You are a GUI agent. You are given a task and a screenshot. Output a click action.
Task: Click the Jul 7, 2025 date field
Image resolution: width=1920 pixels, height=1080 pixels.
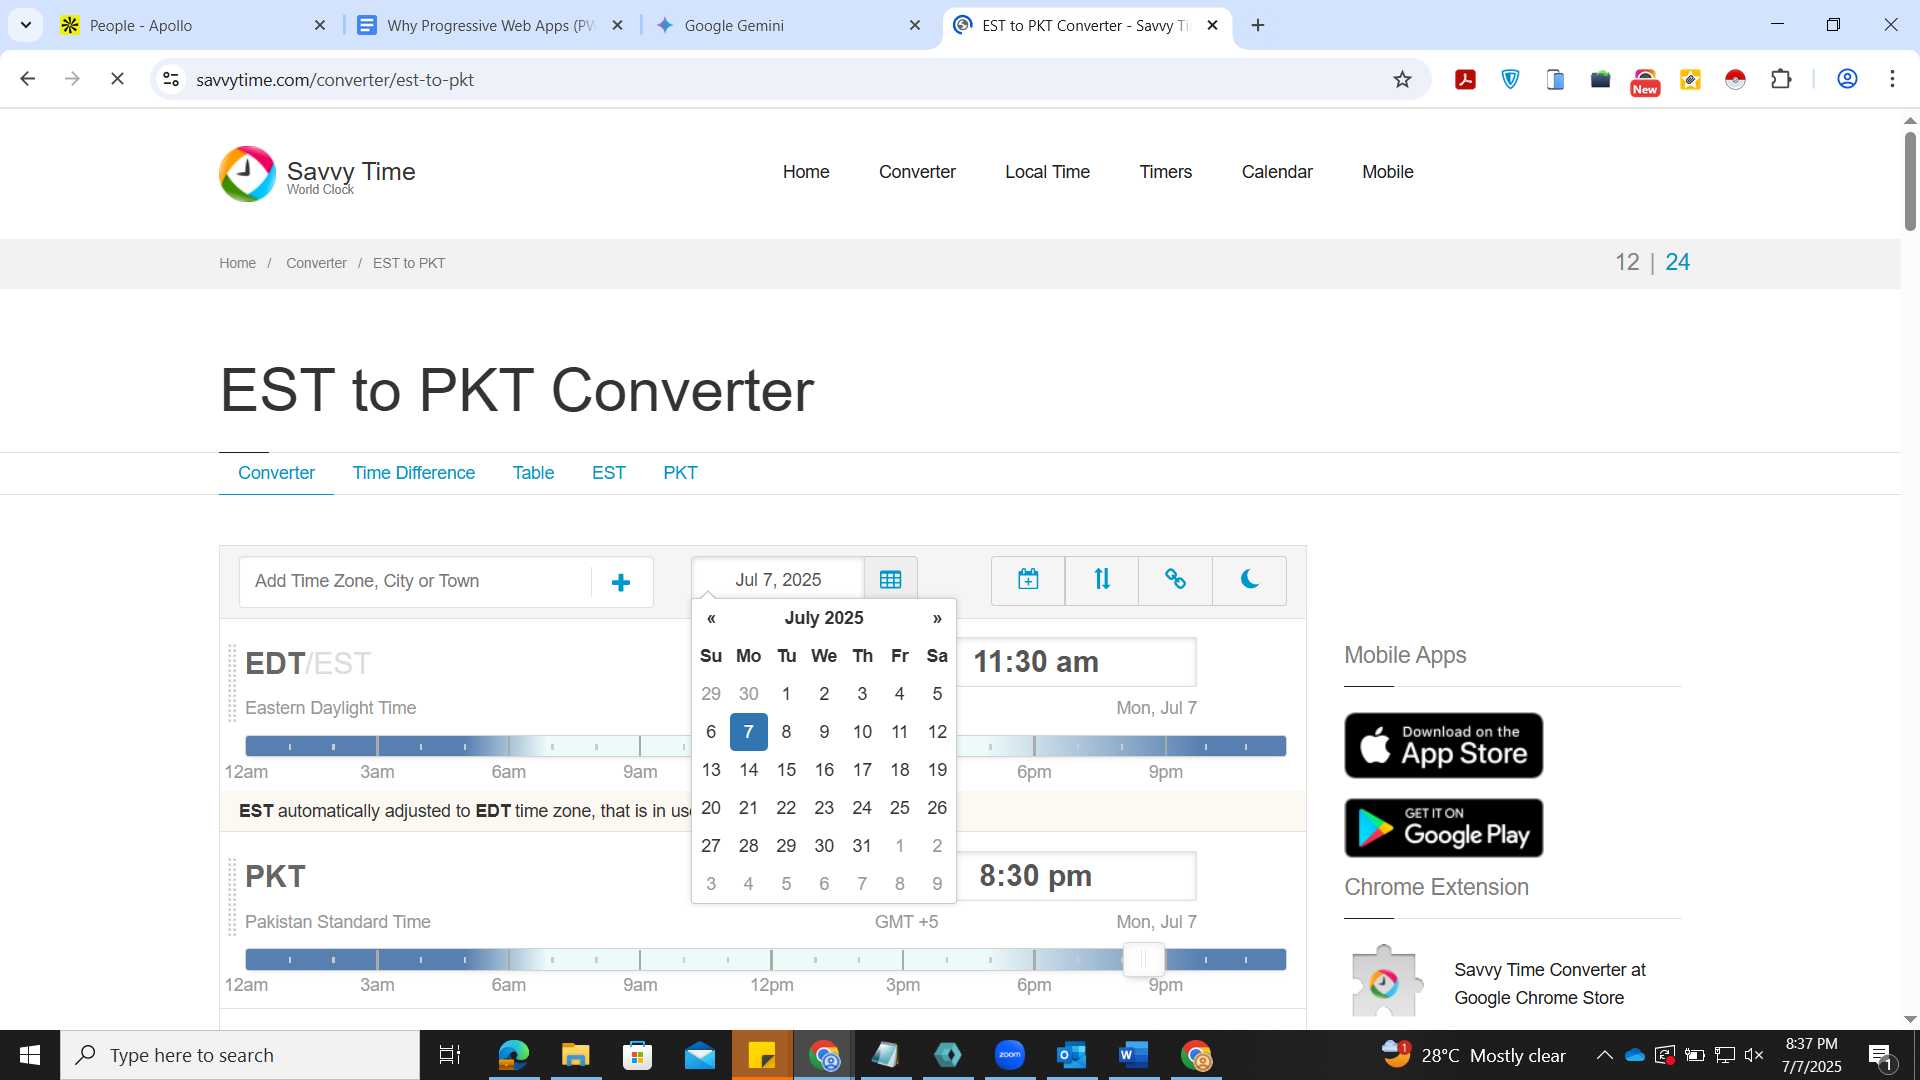coord(778,580)
